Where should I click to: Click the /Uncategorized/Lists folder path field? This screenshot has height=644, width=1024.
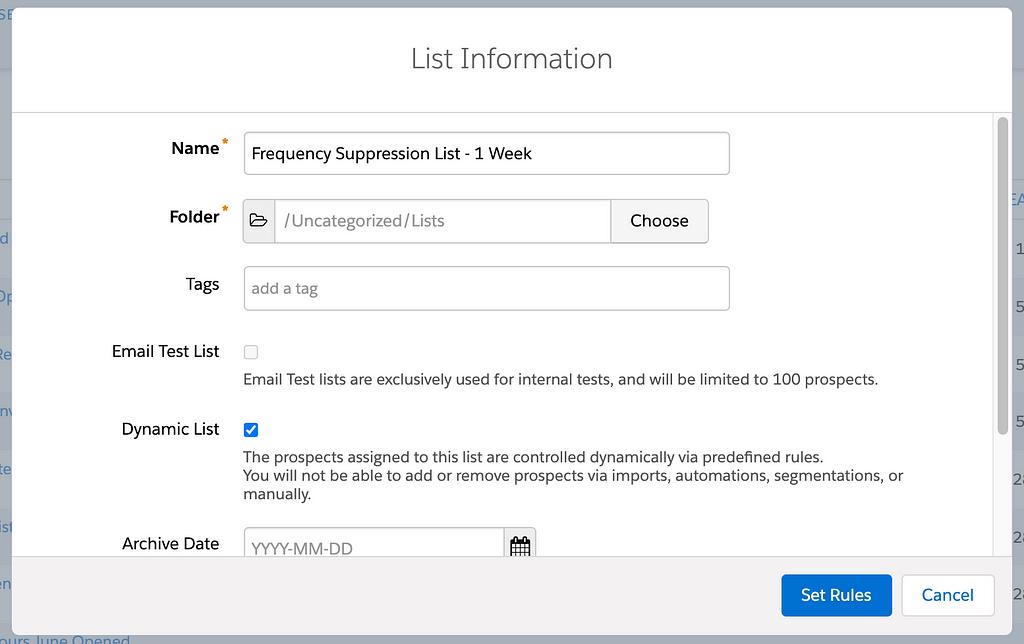442,221
